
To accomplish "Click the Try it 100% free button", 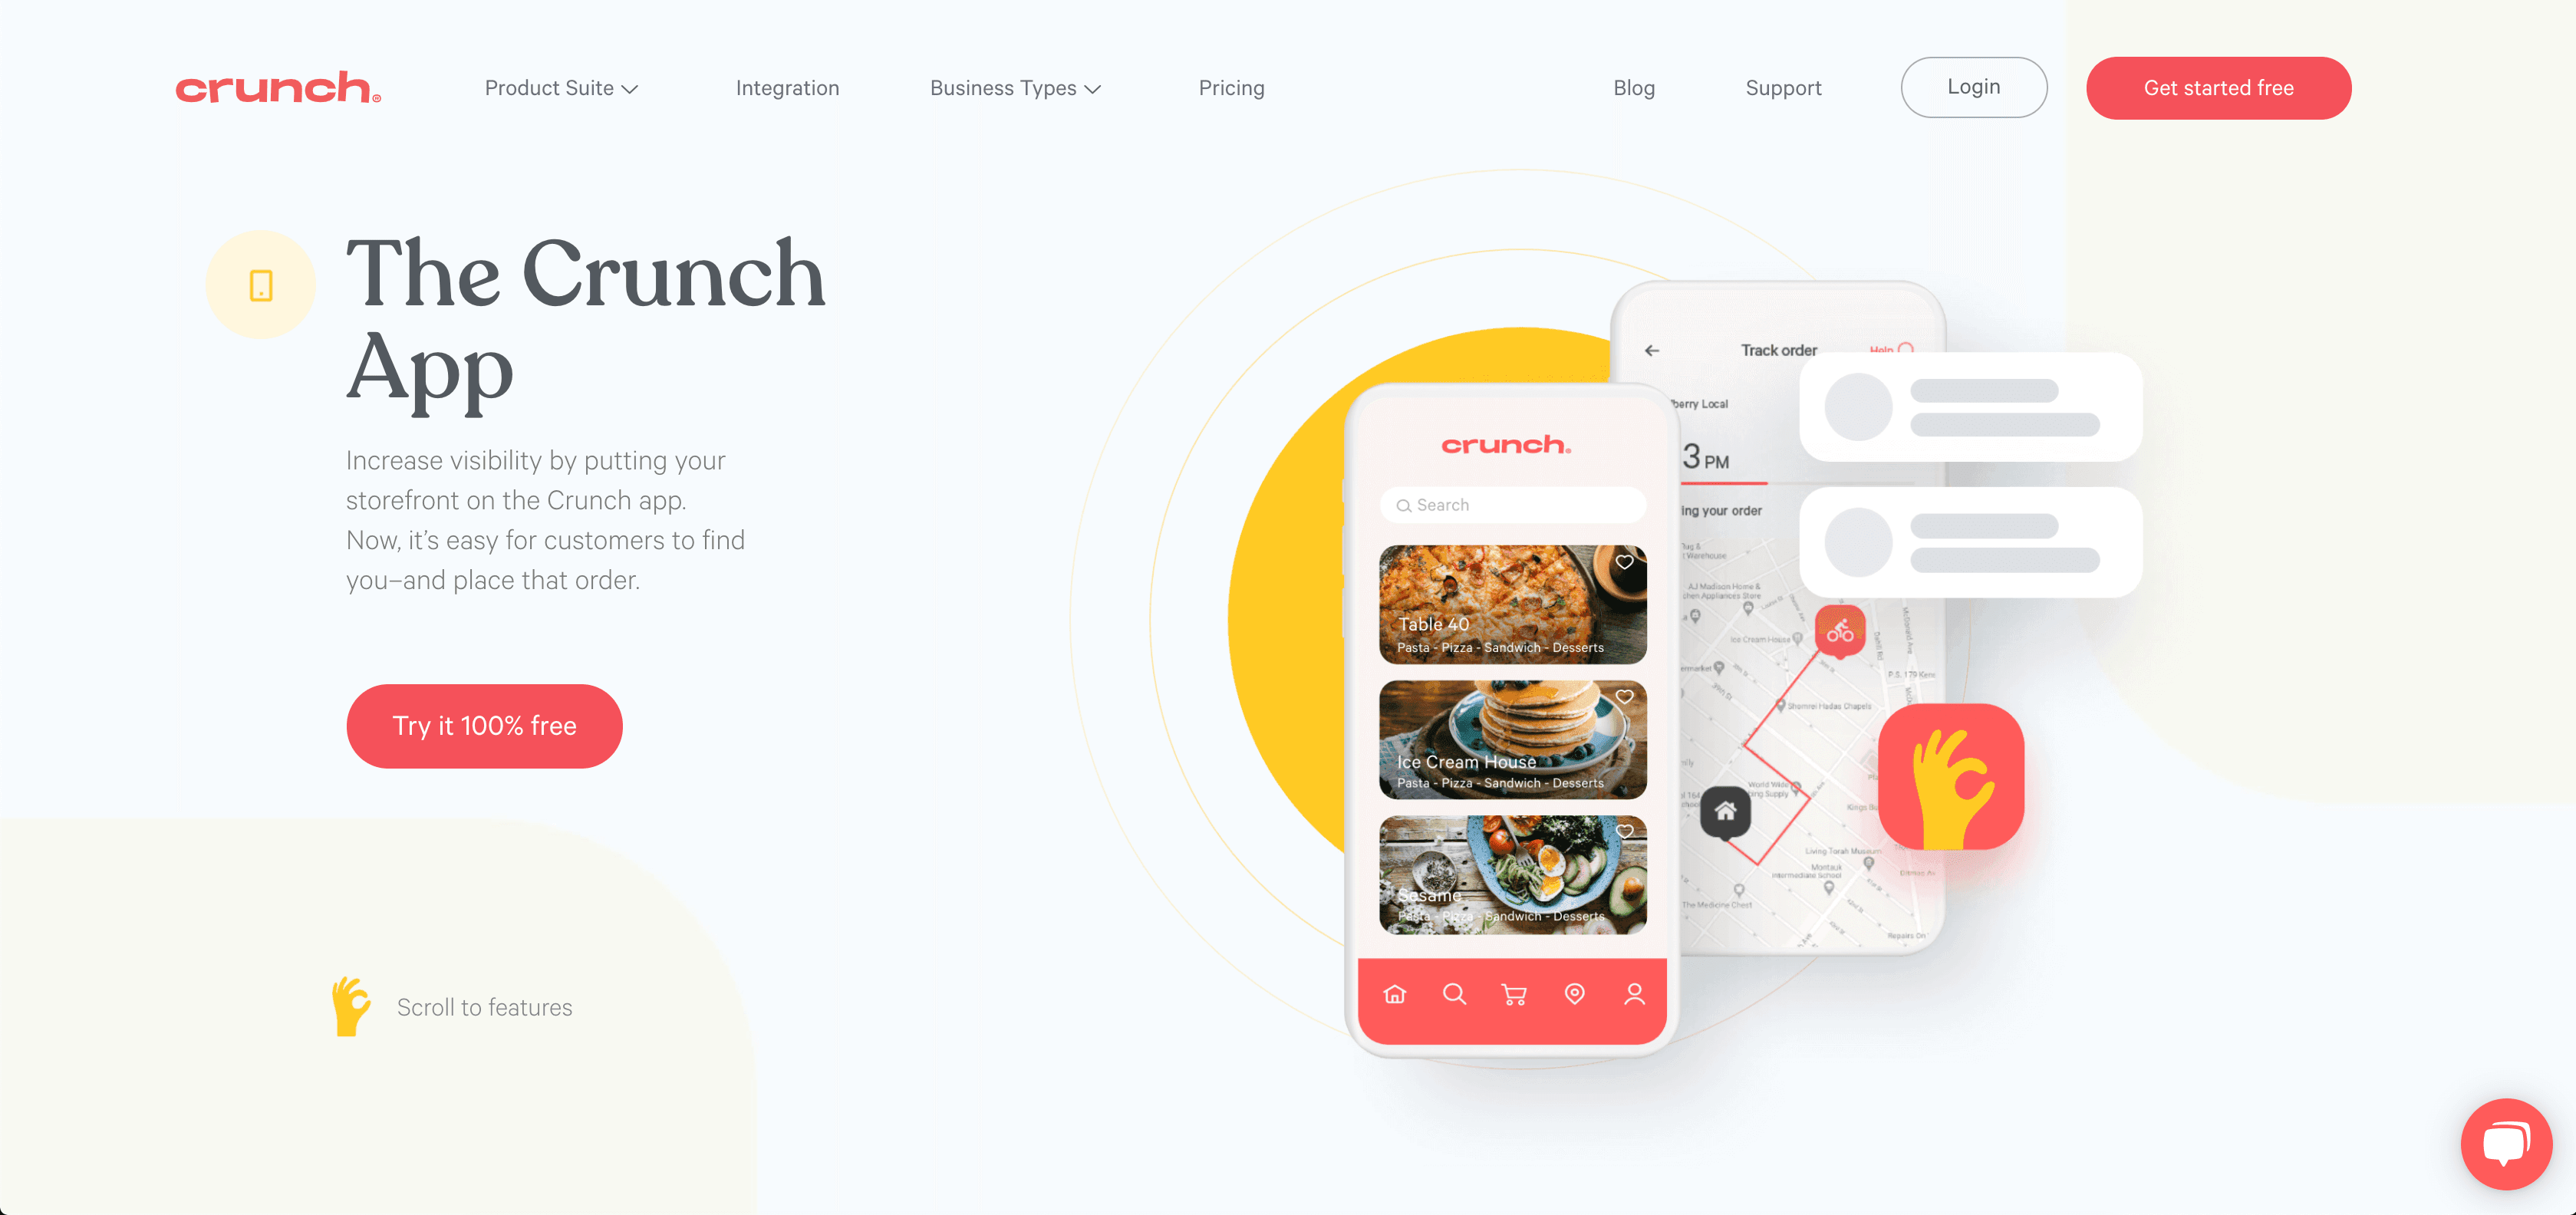I will (485, 726).
